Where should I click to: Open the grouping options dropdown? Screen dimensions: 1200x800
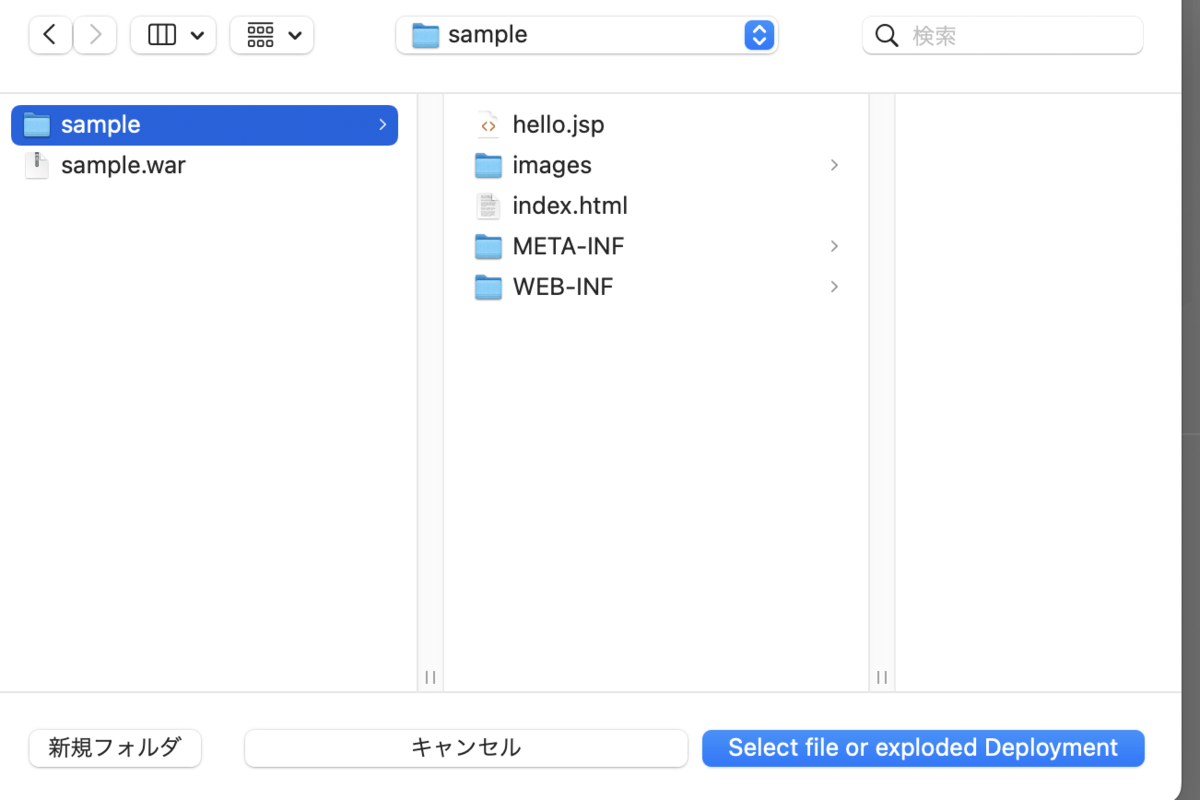click(271, 34)
